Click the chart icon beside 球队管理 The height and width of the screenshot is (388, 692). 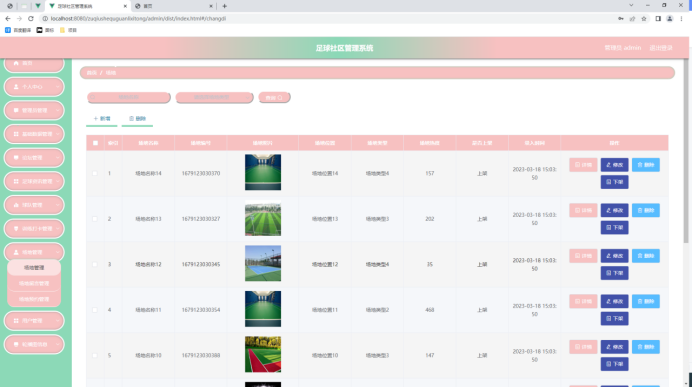point(16,205)
